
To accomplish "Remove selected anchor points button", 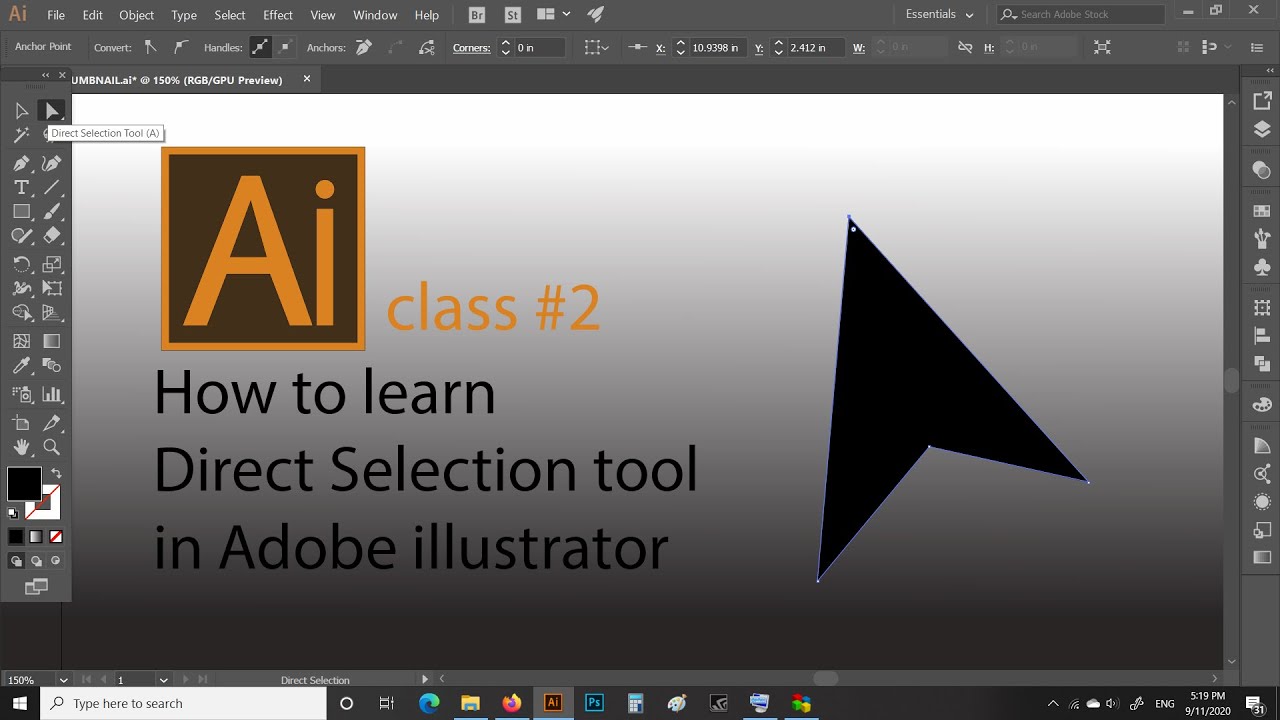I will (x=364, y=47).
